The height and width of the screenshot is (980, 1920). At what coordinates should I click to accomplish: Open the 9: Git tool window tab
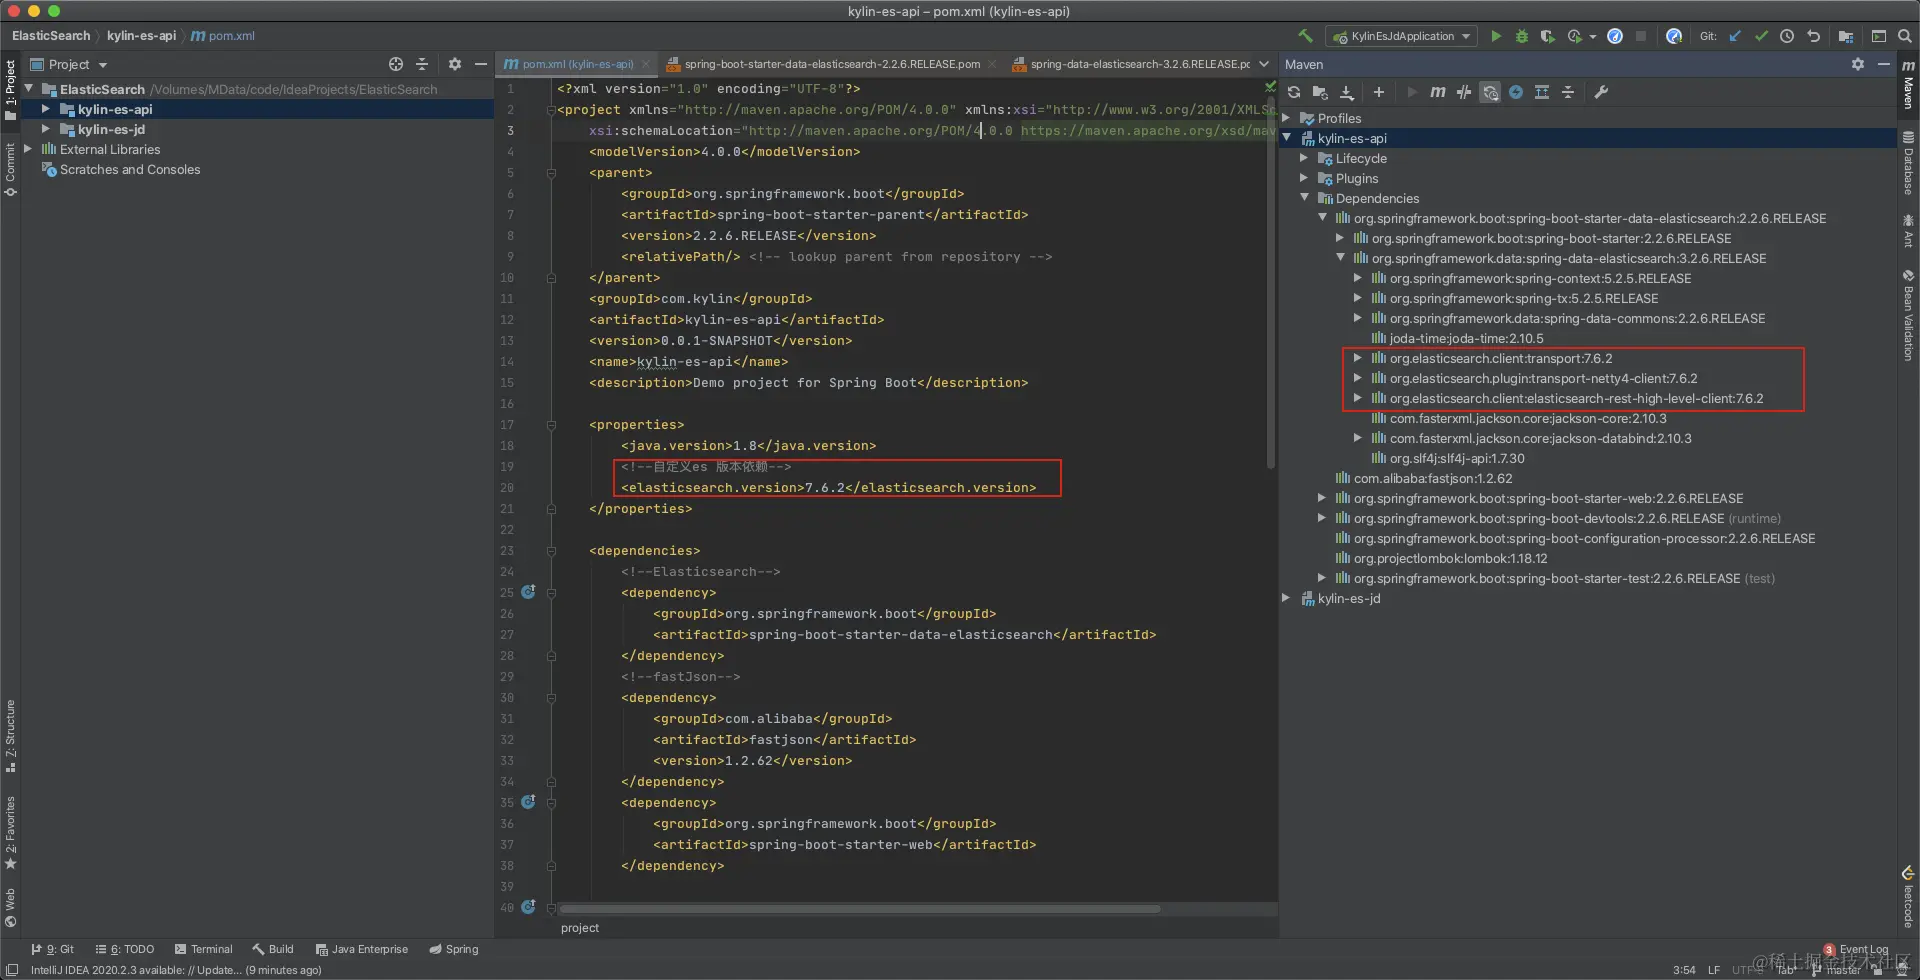coord(53,949)
